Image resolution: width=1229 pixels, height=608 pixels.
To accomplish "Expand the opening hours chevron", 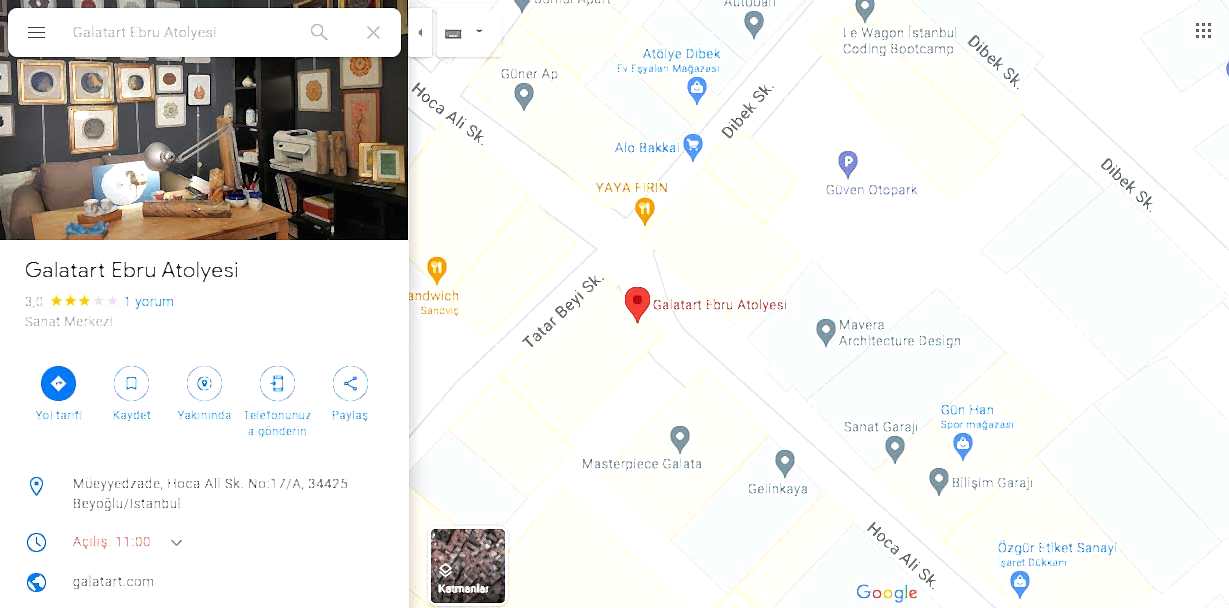I will click(x=176, y=542).
